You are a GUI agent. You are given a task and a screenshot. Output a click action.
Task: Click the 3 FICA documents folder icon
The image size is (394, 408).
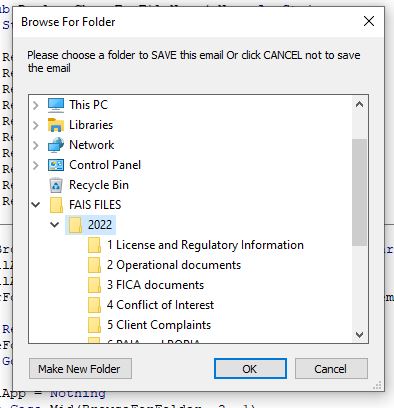click(x=94, y=285)
